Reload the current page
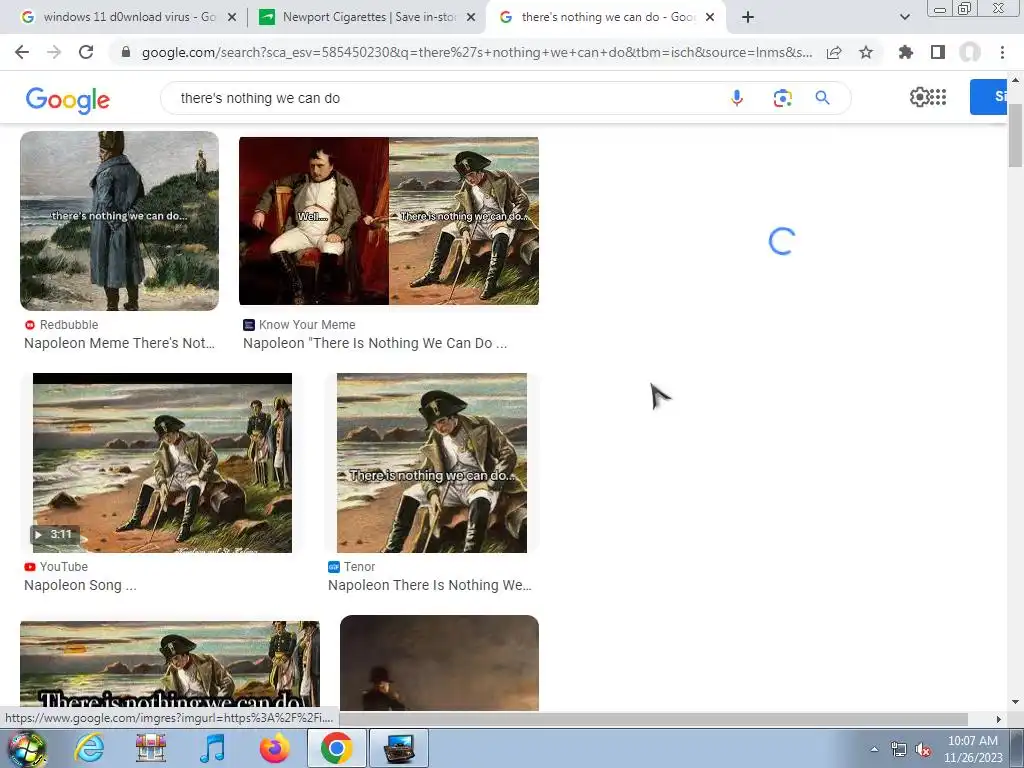The height and width of the screenshot is (768, 1024). click(x=86, y=52)
